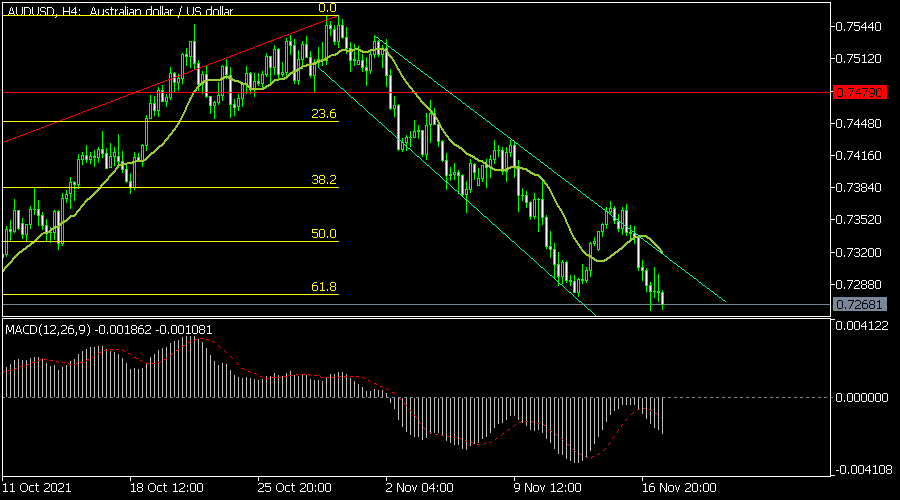Click the 0.73840 price axis value
Viewport: 900px width, 500px height.
(x=859, y=188)
